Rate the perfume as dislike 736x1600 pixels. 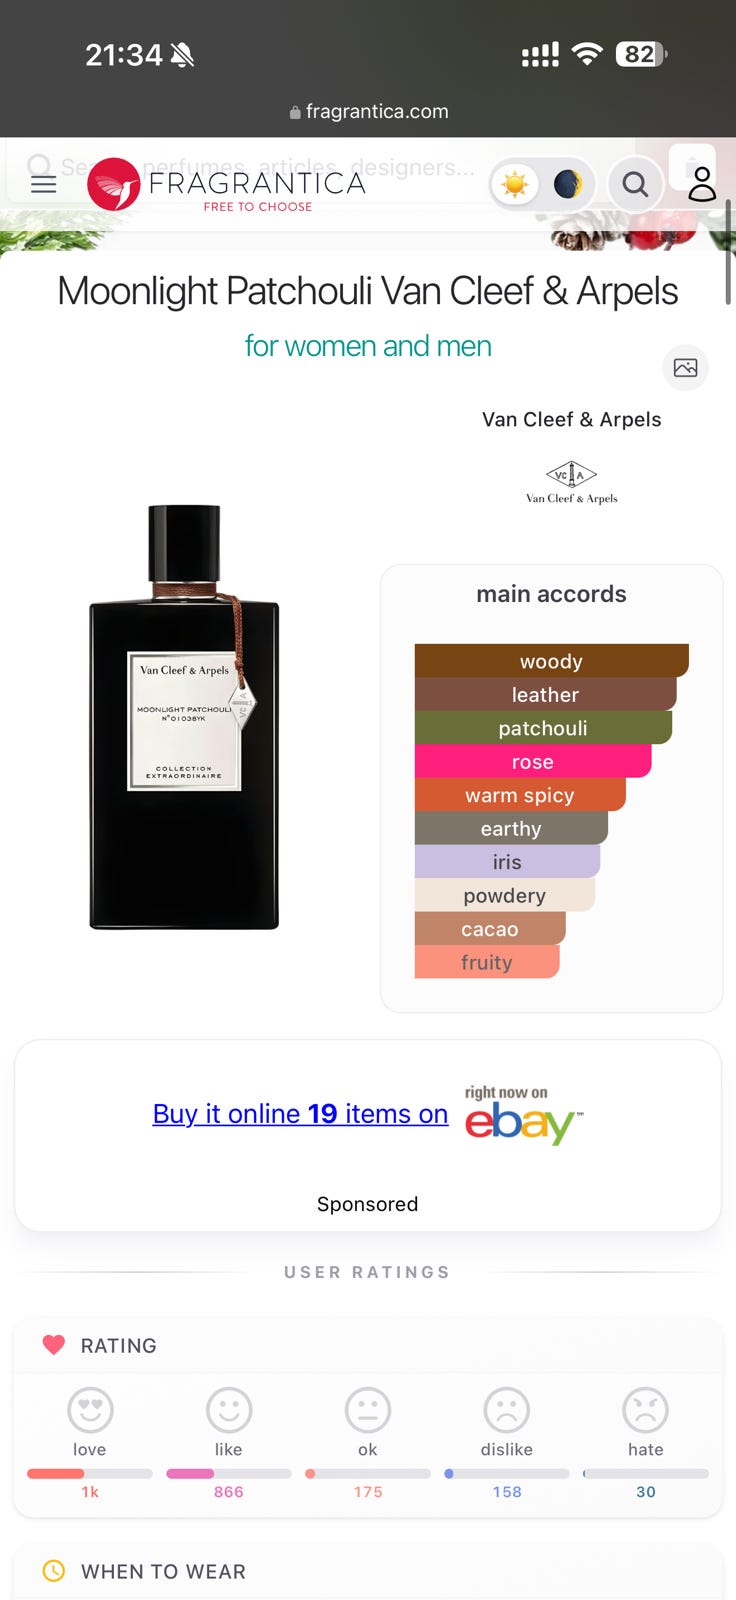click(x=507, y=1410)
